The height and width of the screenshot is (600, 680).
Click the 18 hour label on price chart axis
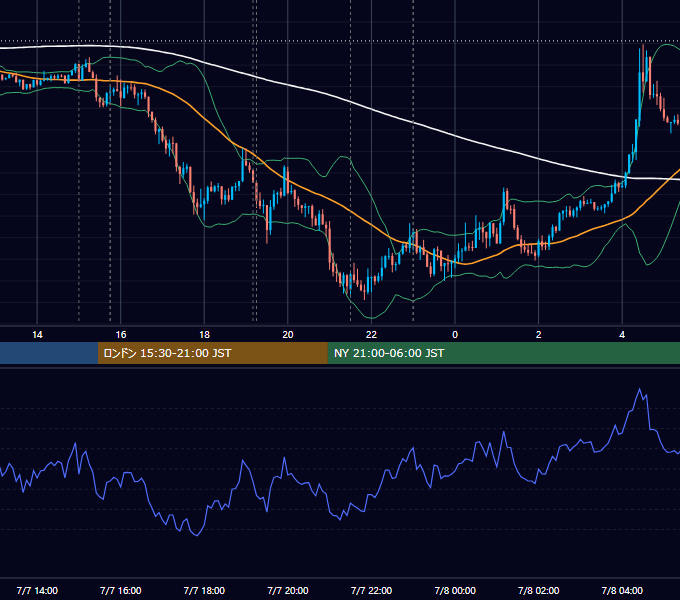204,335
